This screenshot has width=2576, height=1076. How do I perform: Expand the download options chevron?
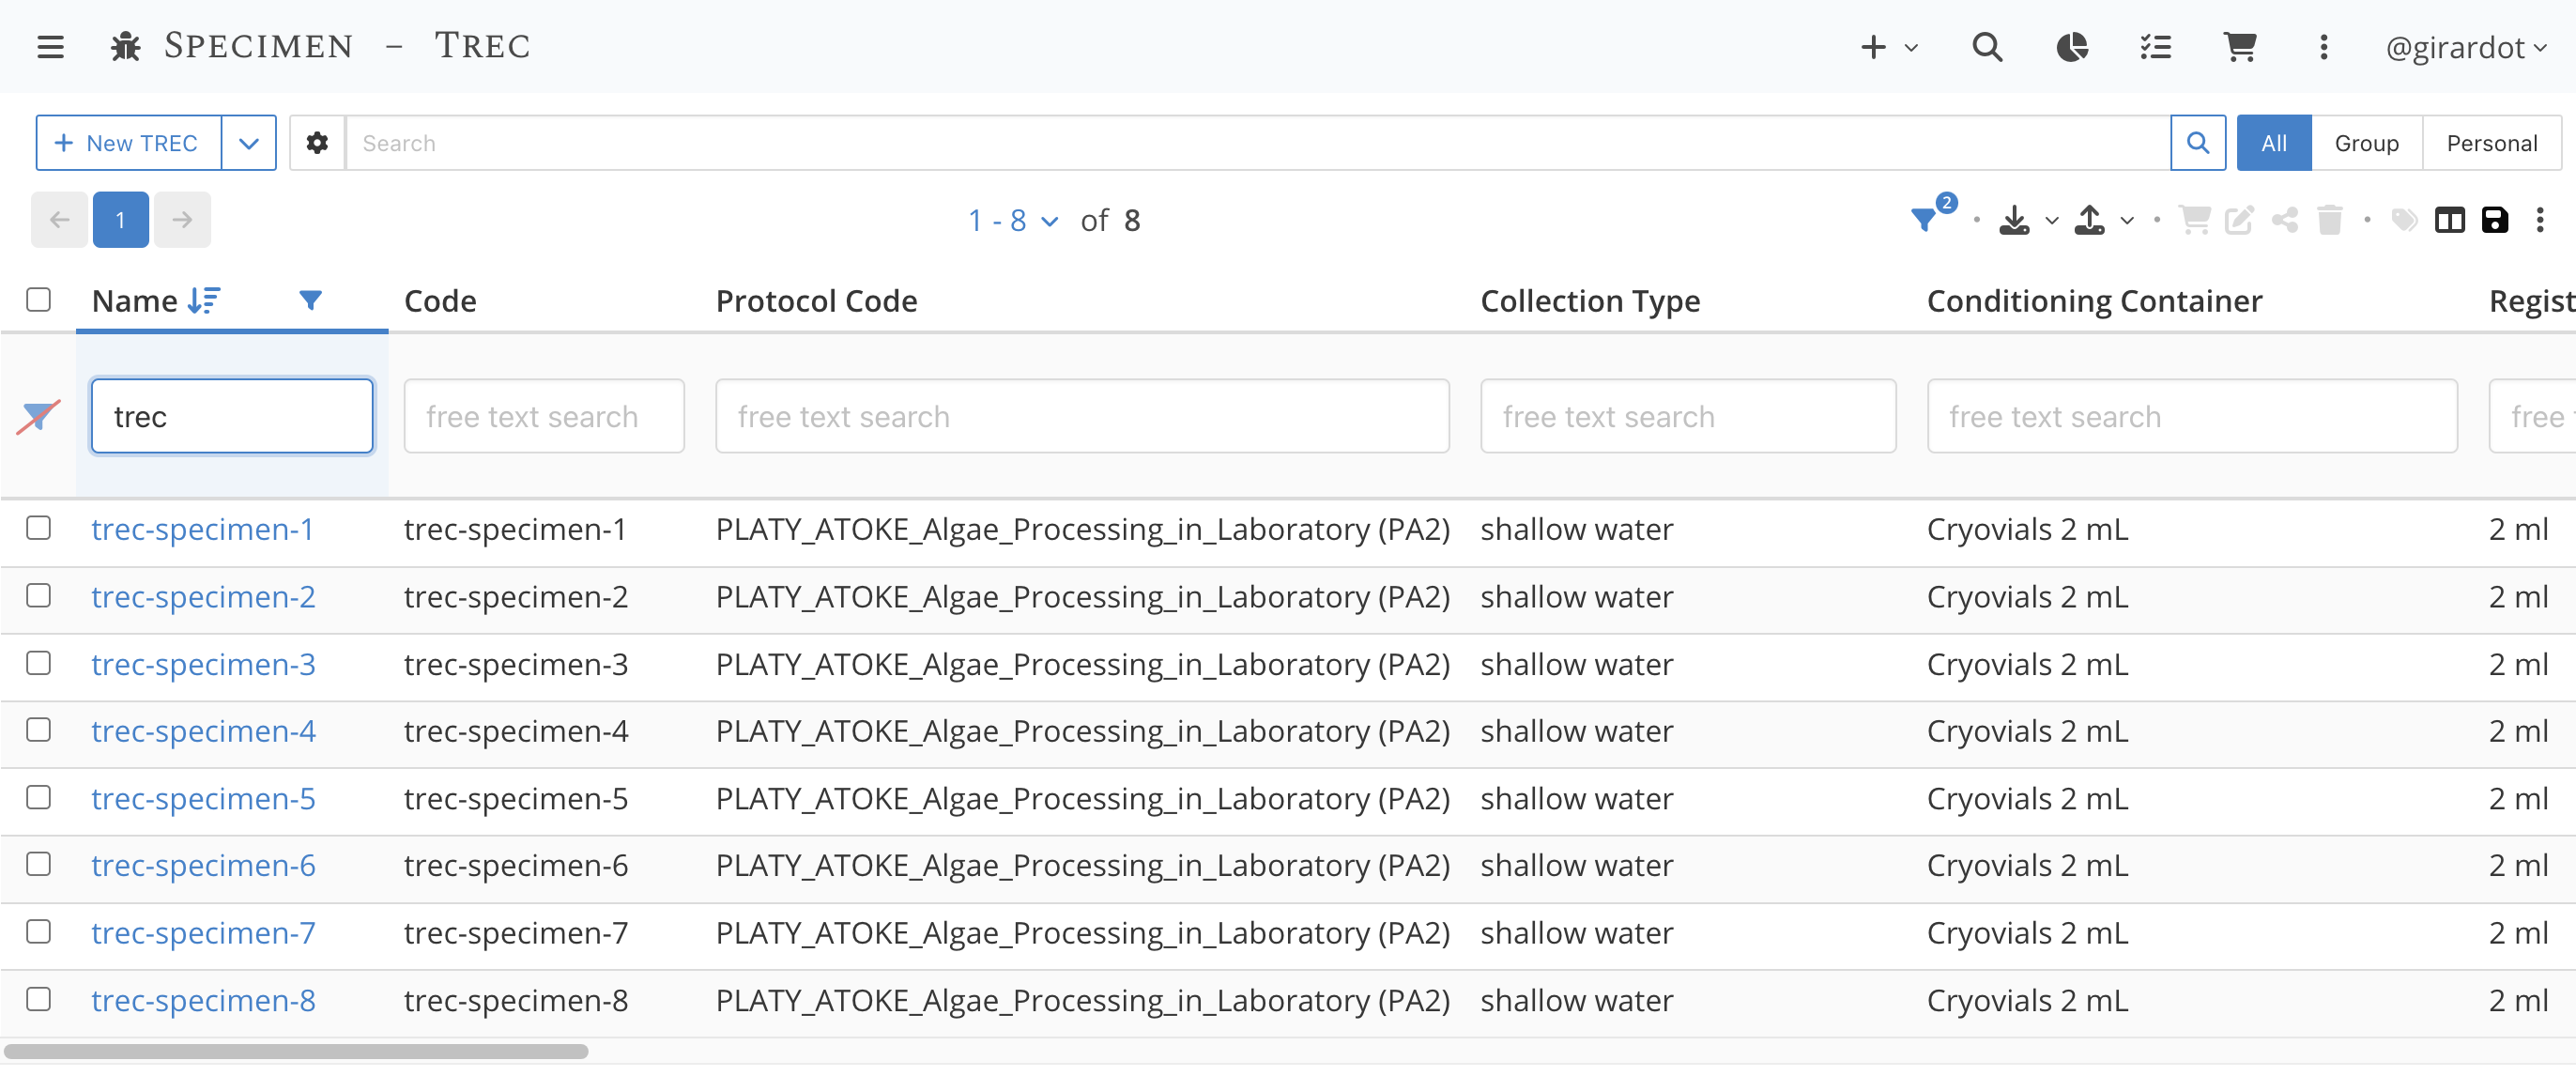tap(2051, 221)
